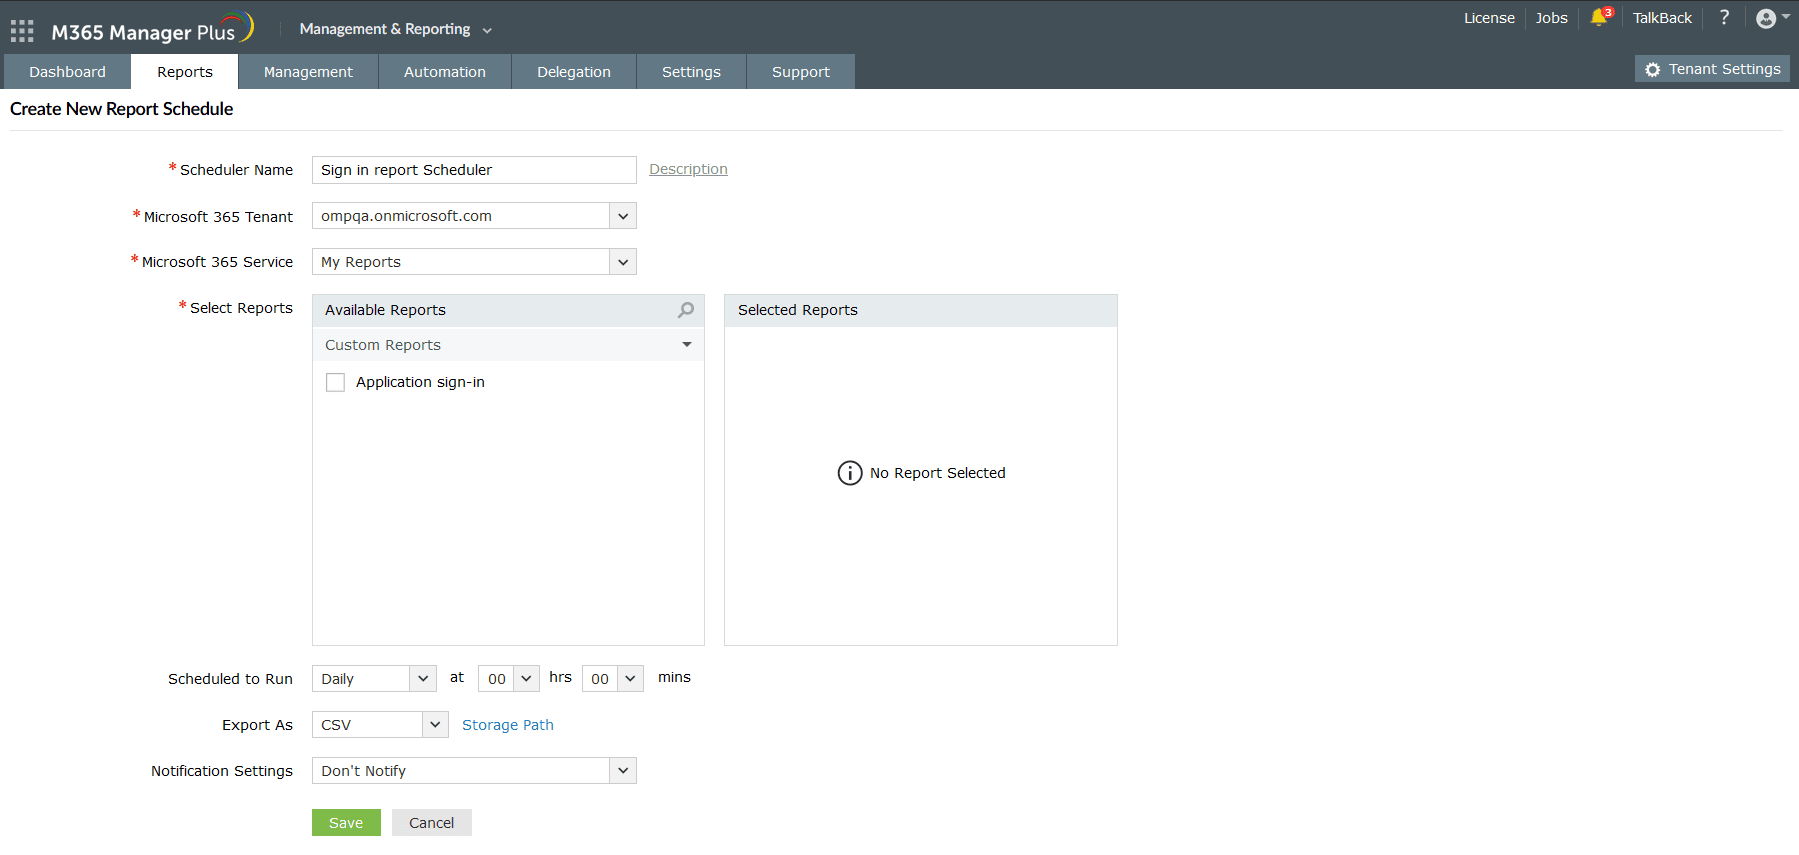Expand the Management & Reporting dropdown
The image size is (1799, 855).
395,29
